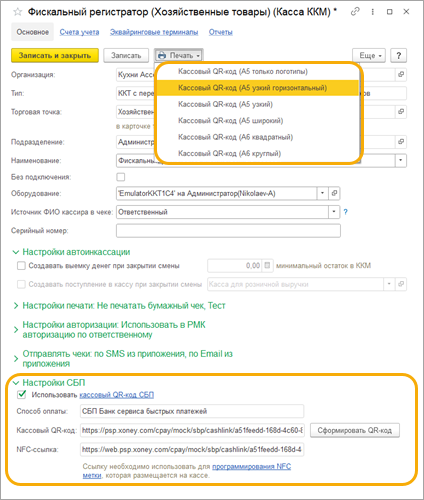Toggle the Без подключения checkbox
This screenshot has width=424, height=500.
coord(121,177)
